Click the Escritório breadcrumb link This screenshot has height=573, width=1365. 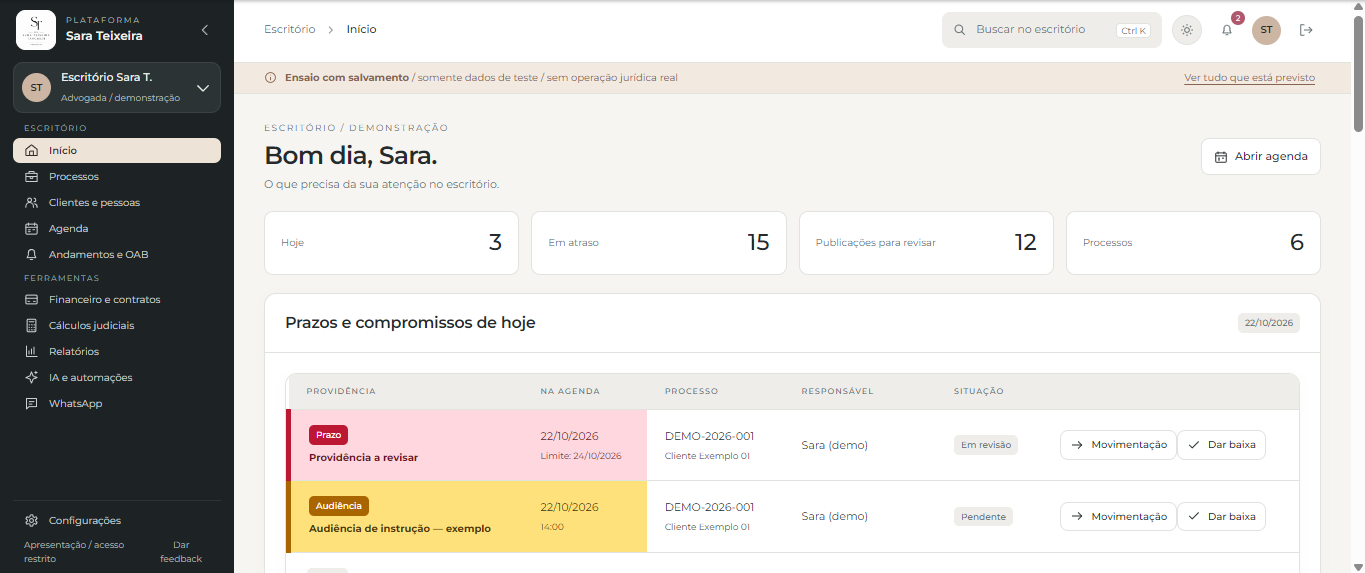pyautogui.click(x=290, y=30)
